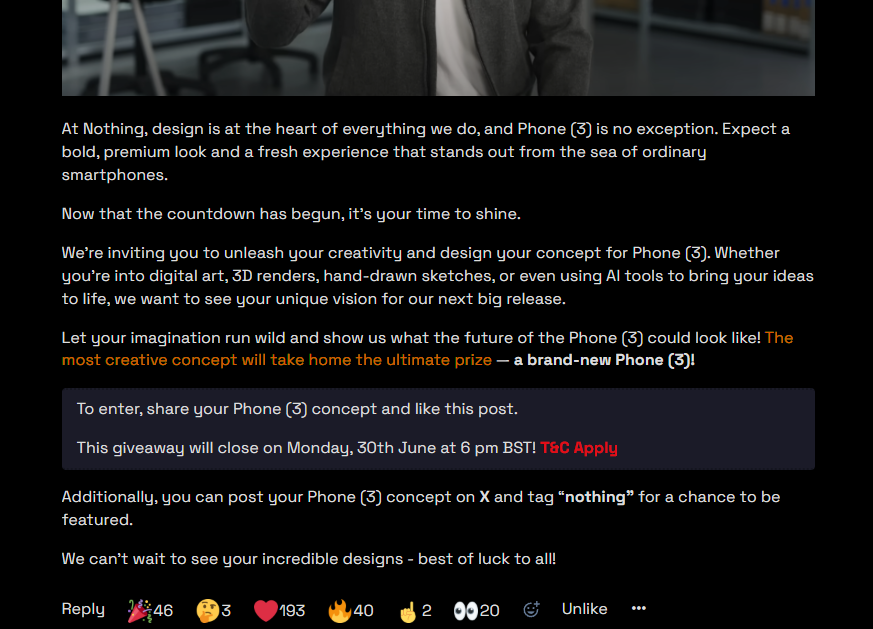
Task: Click the orange 'most creative concept' text
Action: click(x=277, y=360)
